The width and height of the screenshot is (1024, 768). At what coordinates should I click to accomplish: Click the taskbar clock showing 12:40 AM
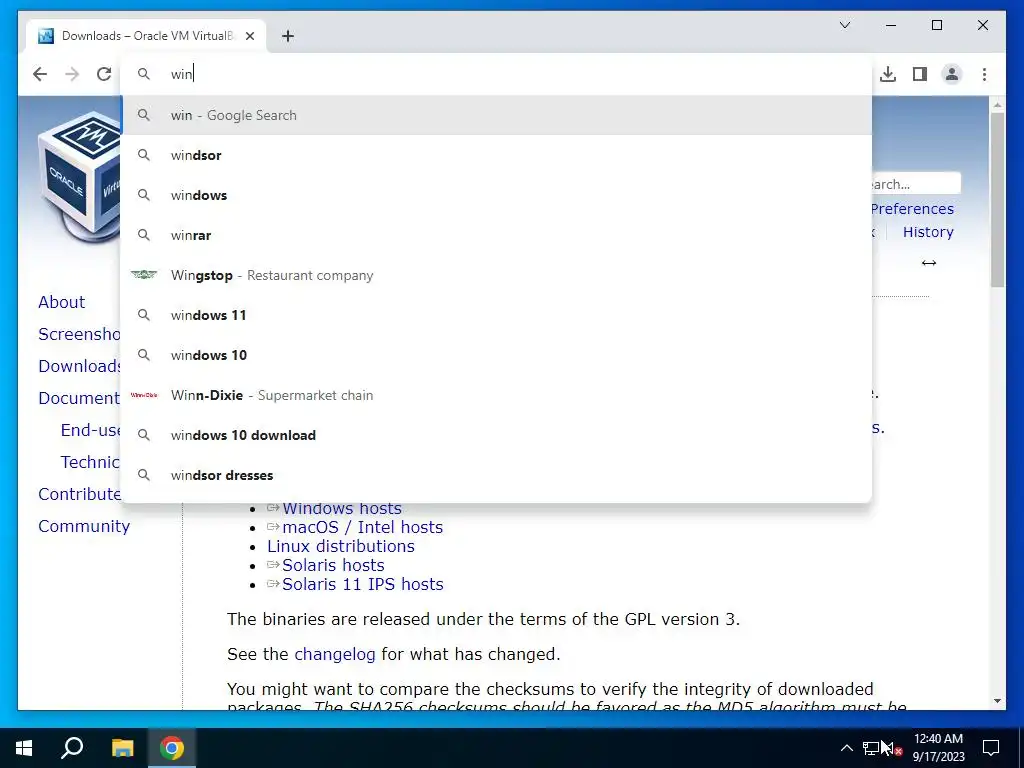[x=938, y=748]
